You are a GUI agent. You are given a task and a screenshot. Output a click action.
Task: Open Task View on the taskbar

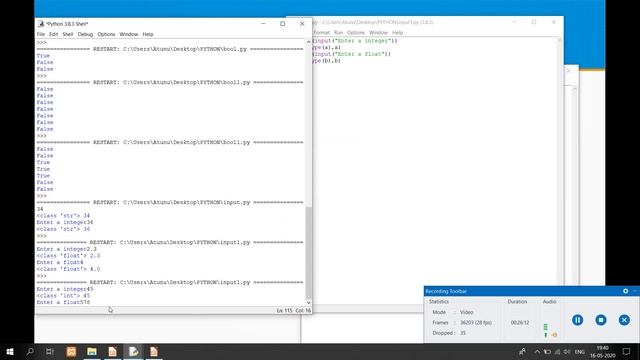(50, 351)
